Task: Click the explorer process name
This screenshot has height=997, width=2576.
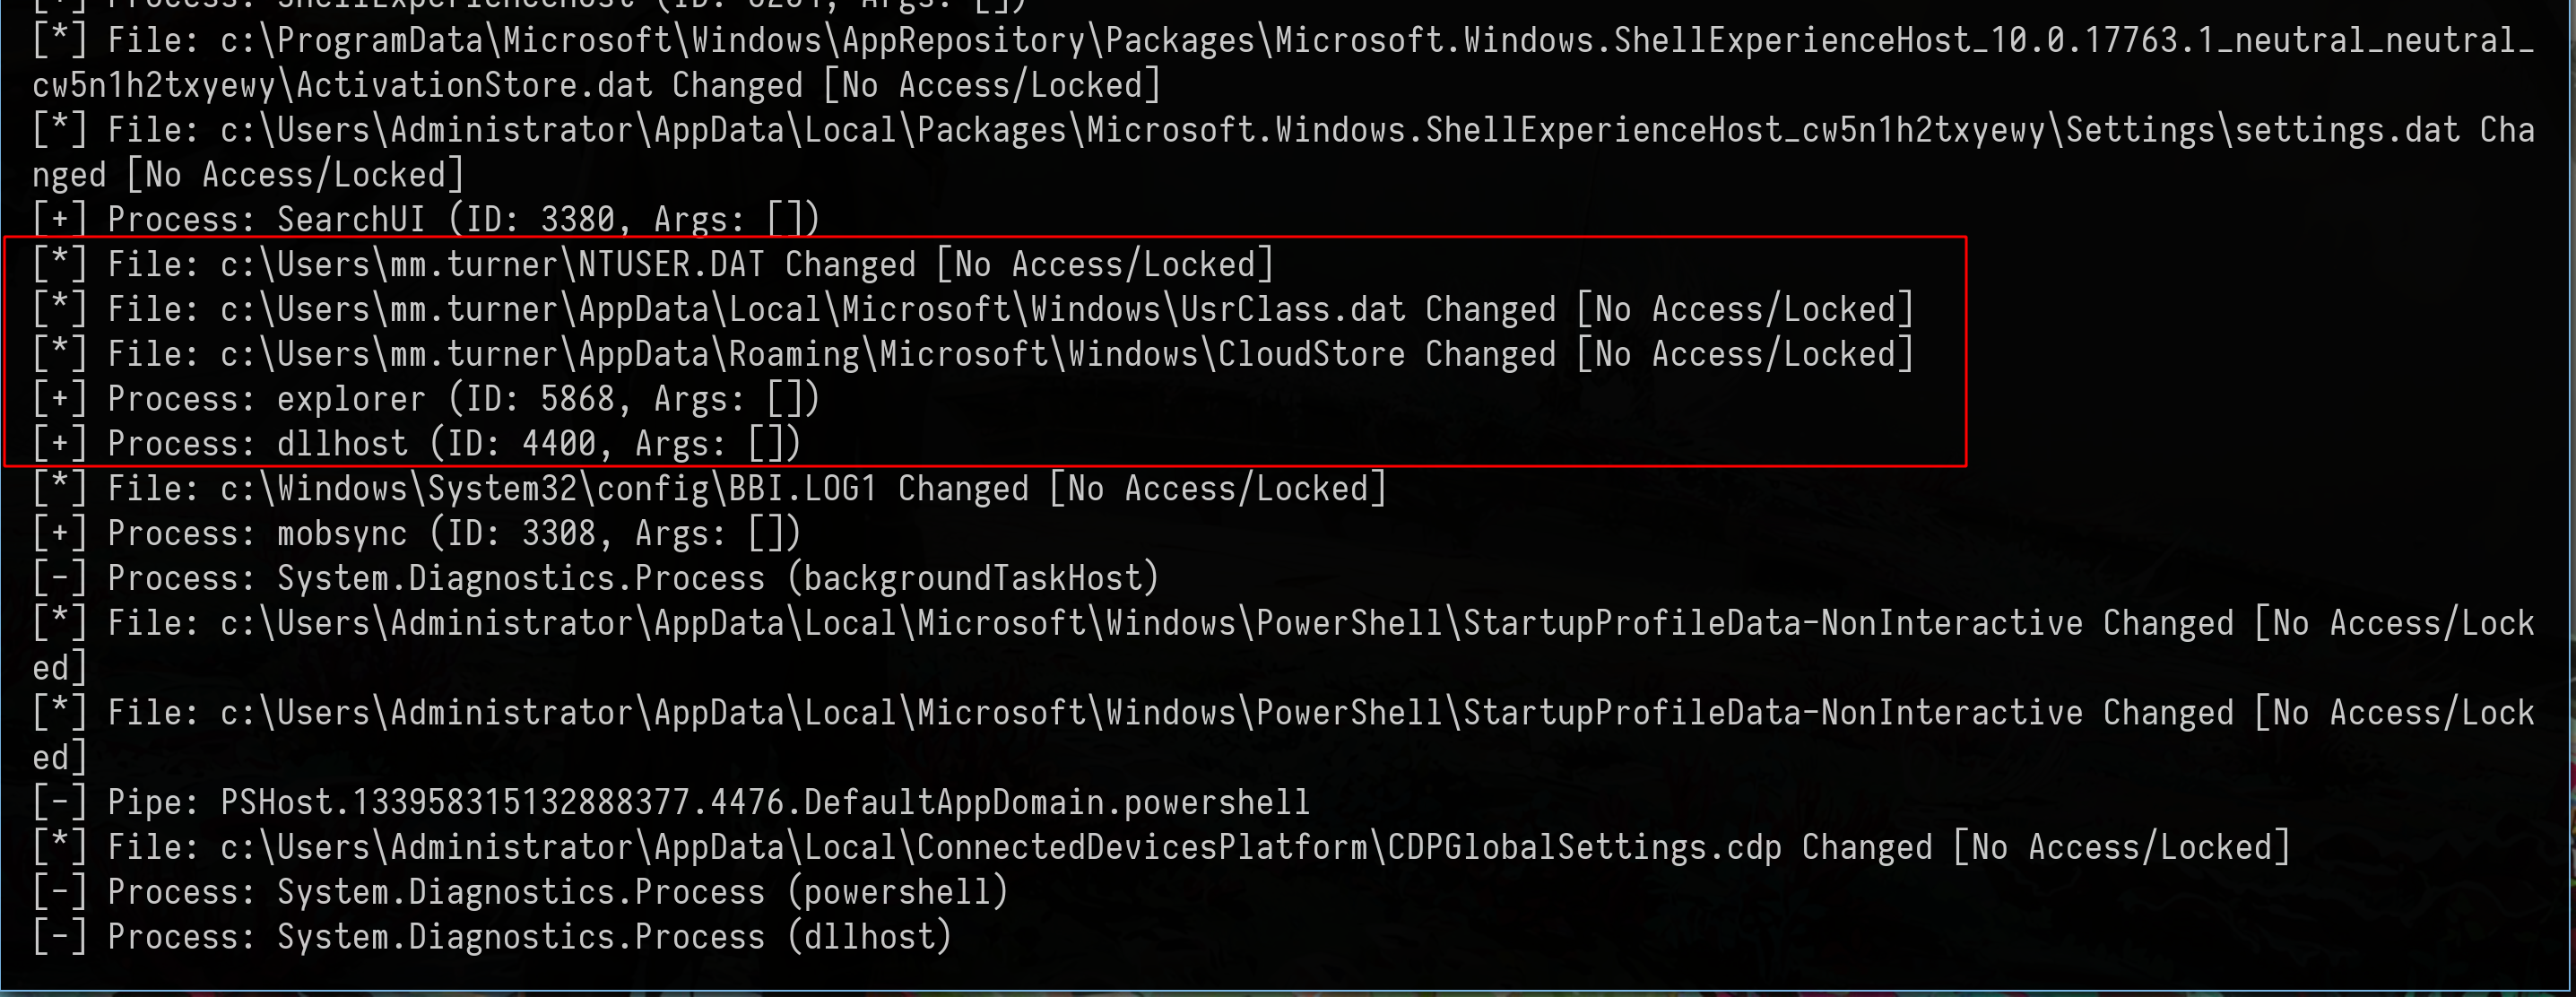Action: [x=351, y=400]
